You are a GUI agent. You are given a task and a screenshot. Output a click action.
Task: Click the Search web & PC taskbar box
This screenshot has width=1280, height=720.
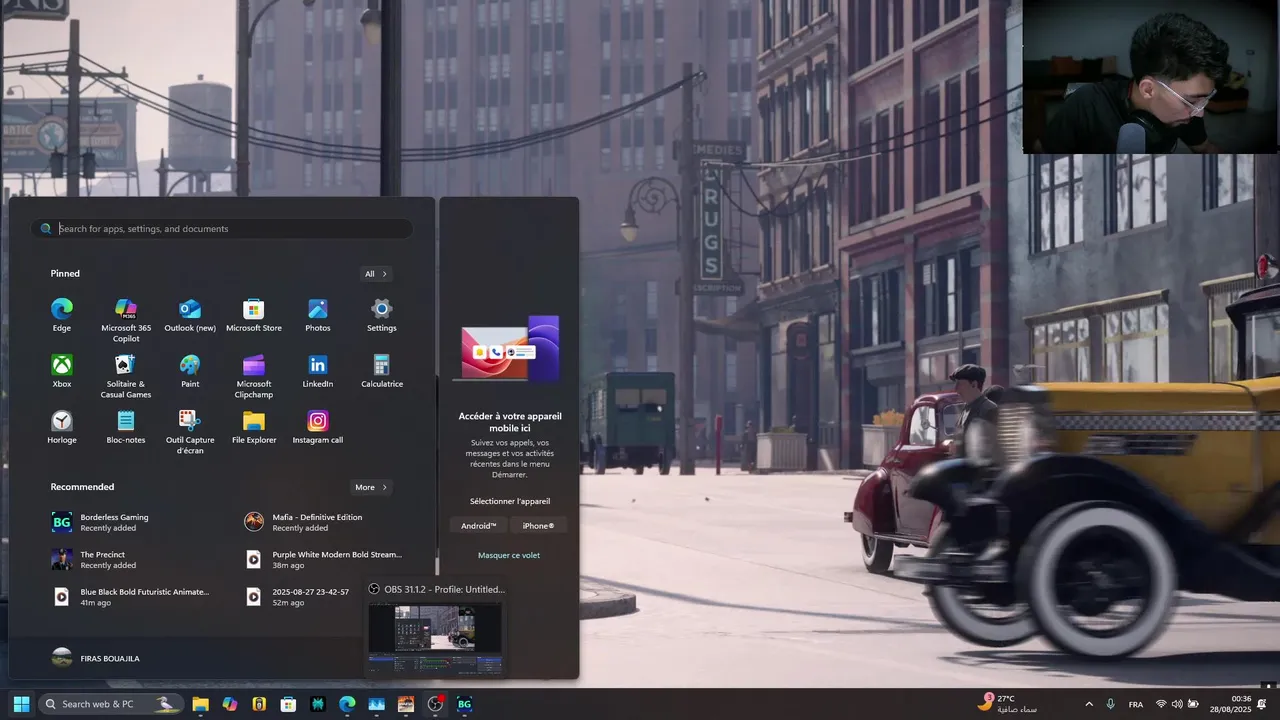point(110,704)
